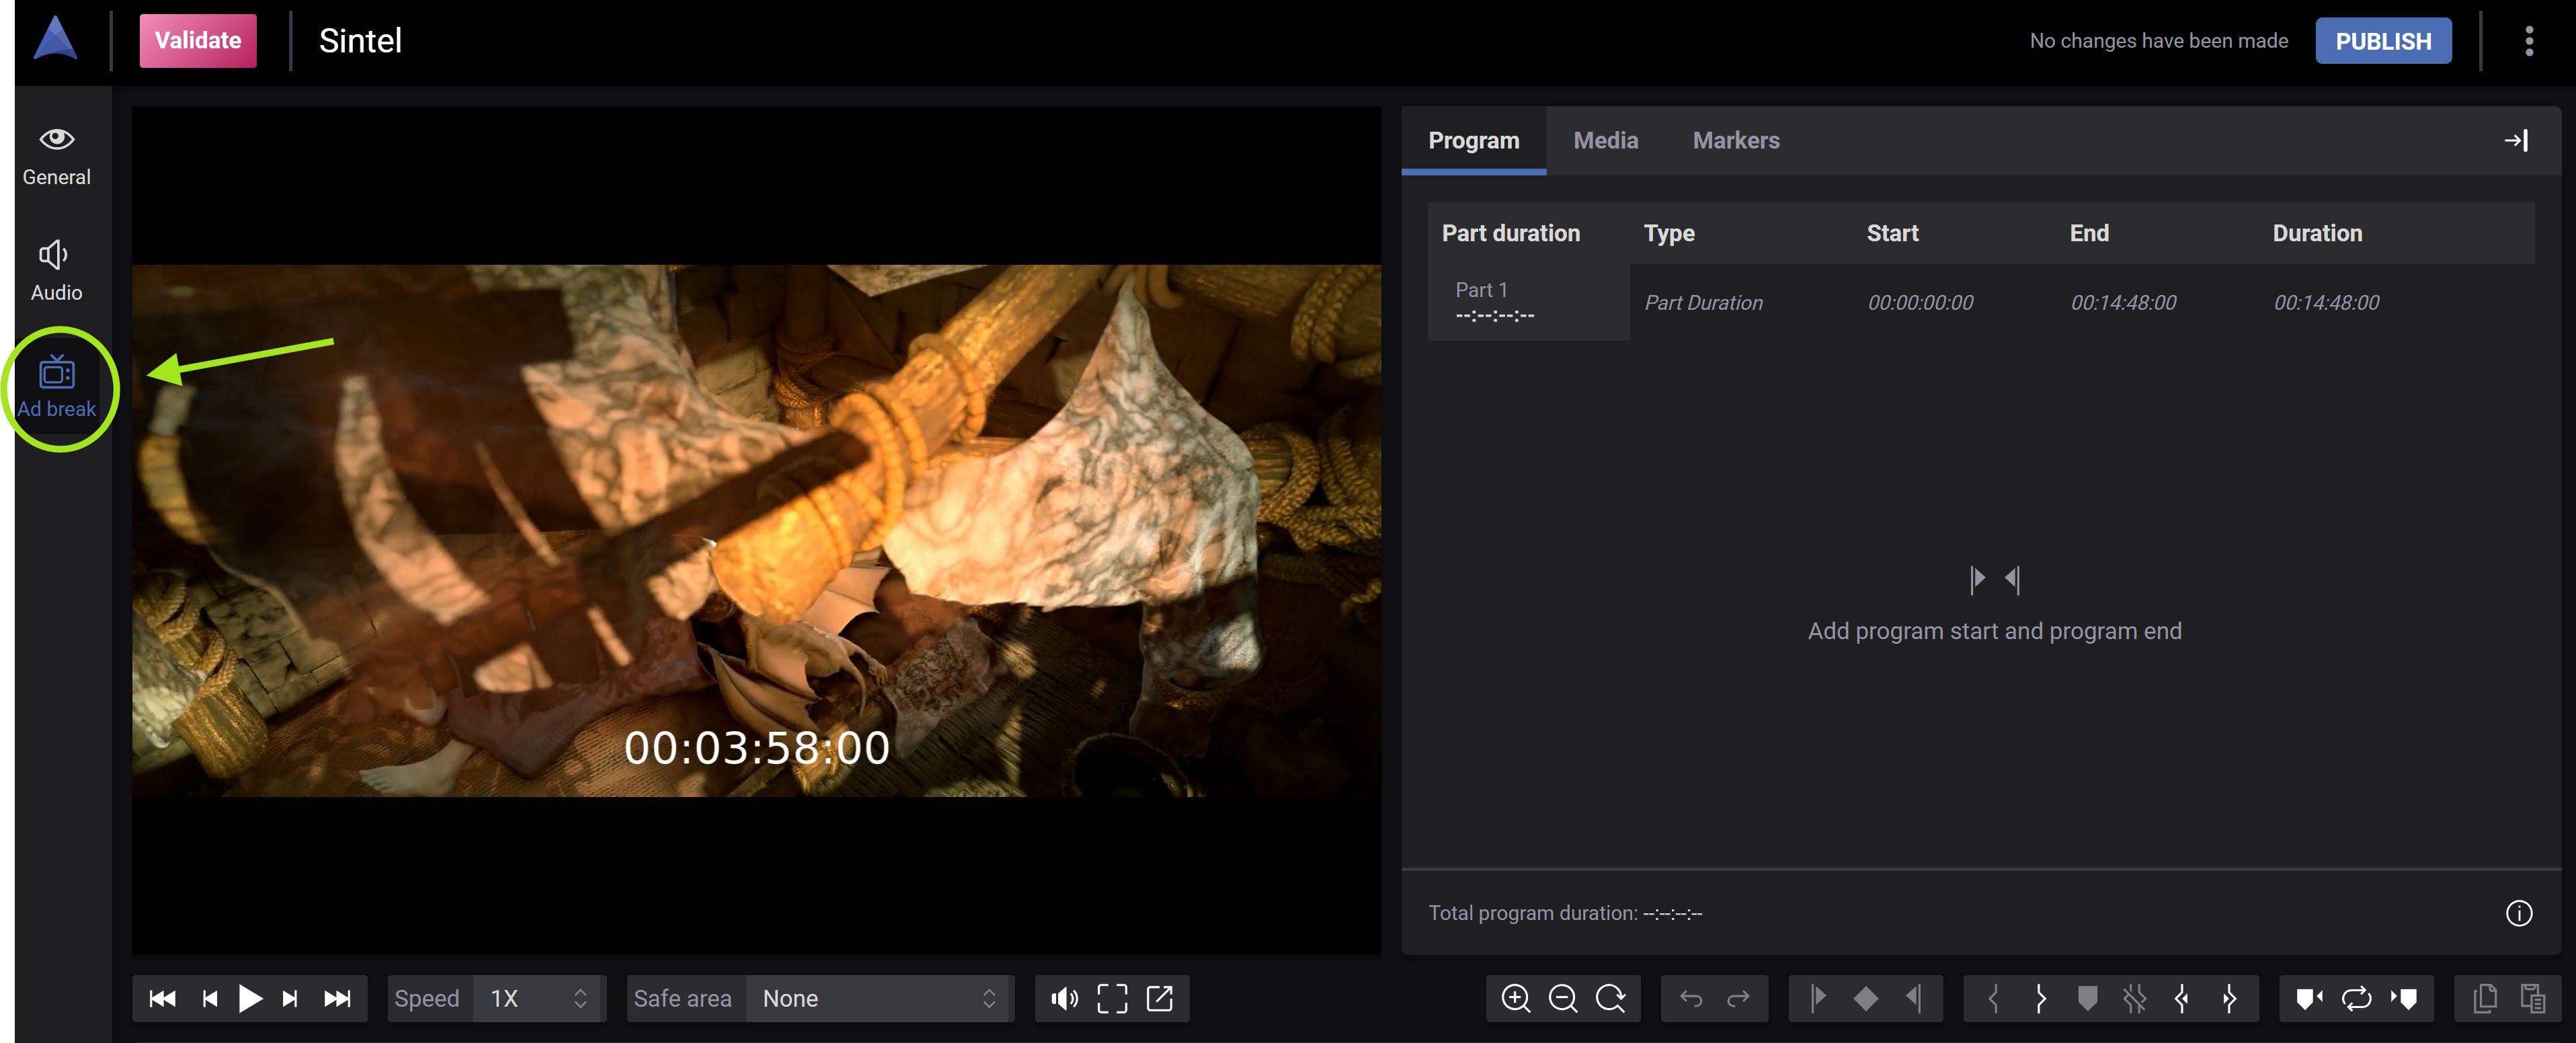Click the End column header
The height and width of the screenshot is (1043, 2576).
(2089, 233)
